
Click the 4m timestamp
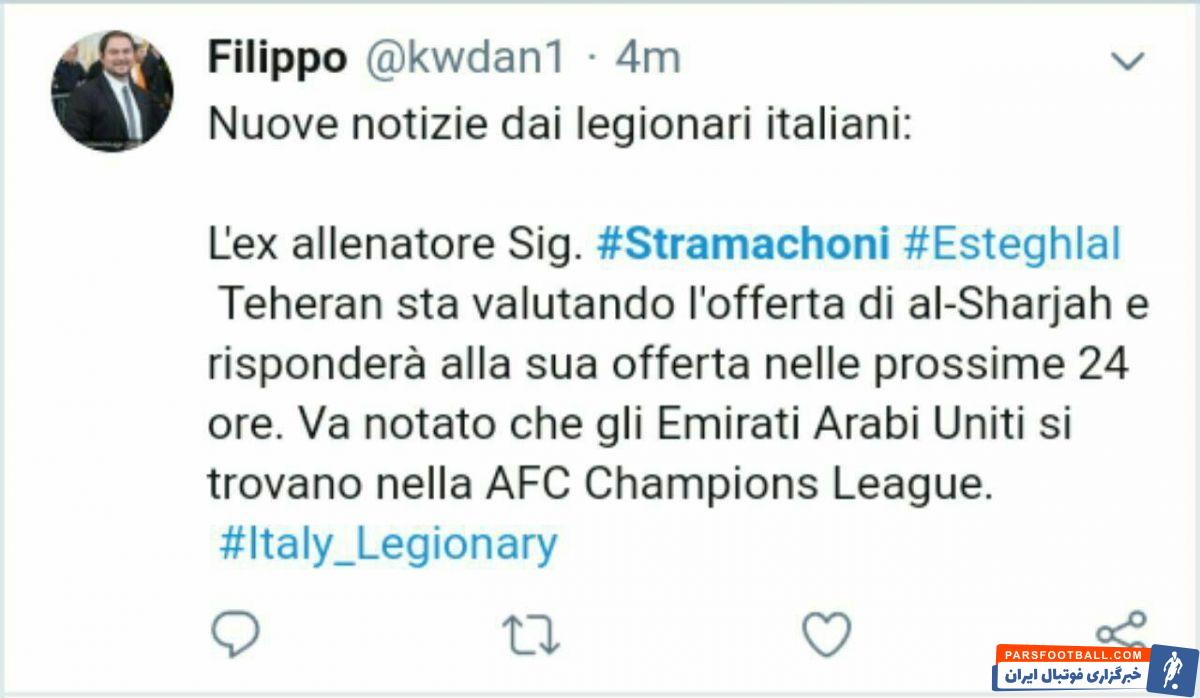coord(648,59)
